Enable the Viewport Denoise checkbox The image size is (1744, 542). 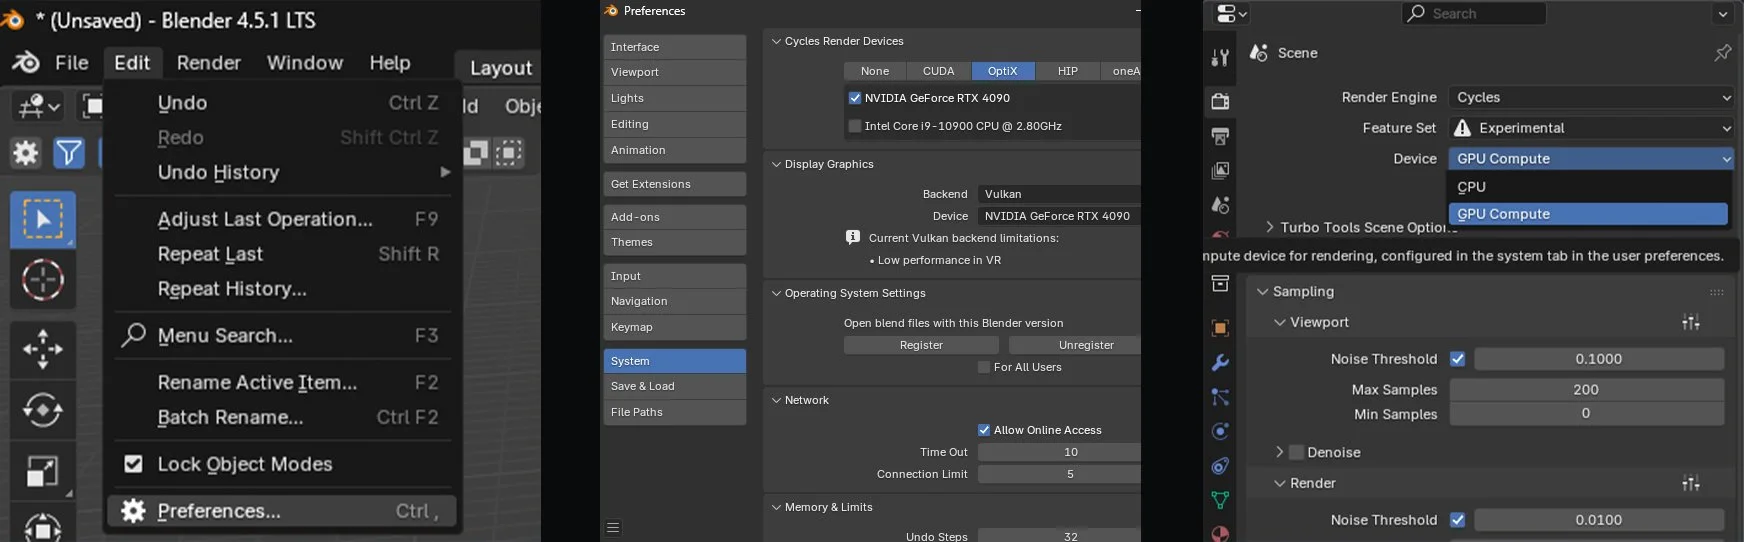[x=1297, y=452]
